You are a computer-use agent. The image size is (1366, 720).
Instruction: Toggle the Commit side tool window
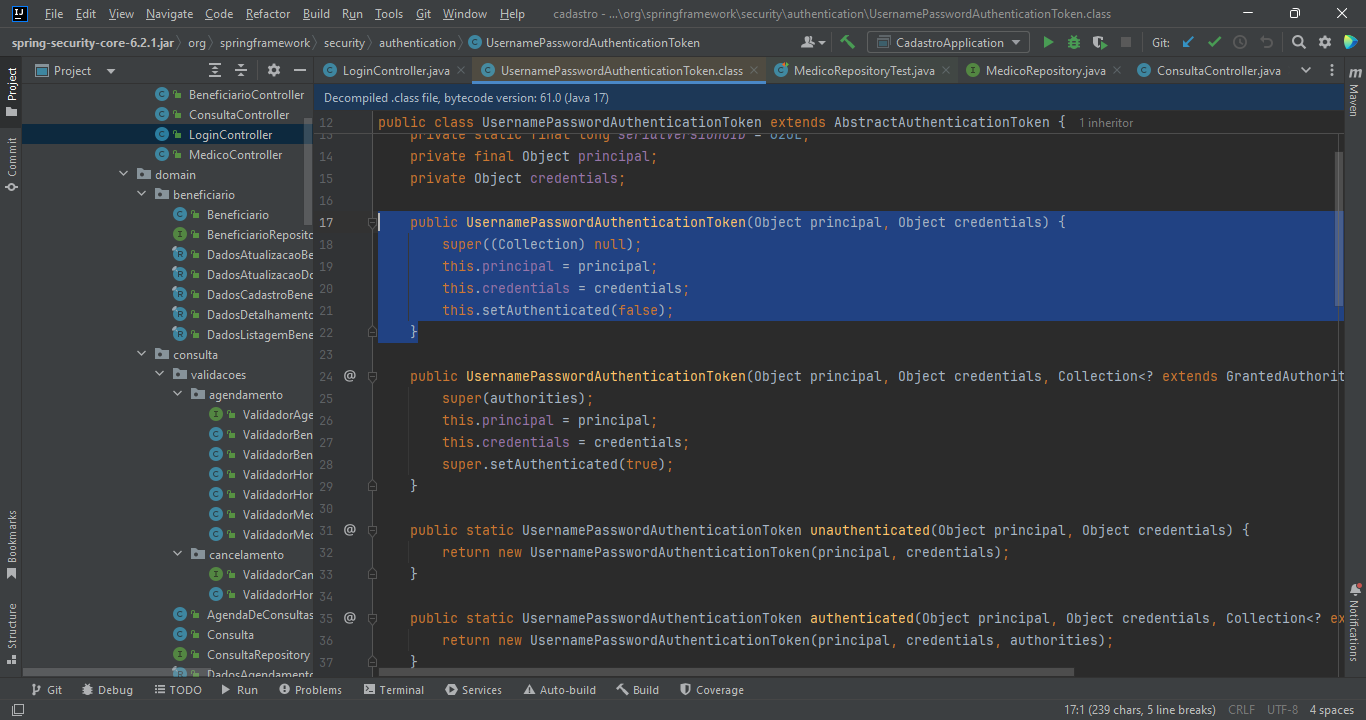point(12,165)
